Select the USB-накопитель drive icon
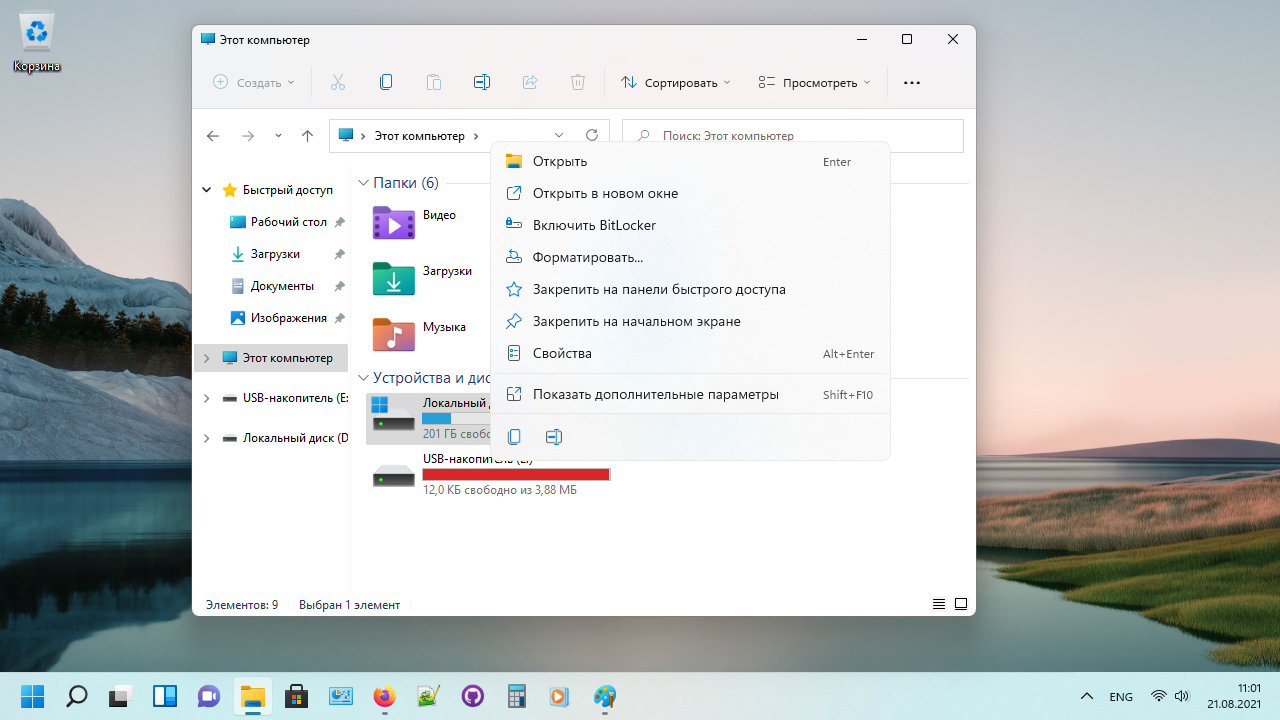The width and height of the screenshot is (1280, 720). coord(393,475)
